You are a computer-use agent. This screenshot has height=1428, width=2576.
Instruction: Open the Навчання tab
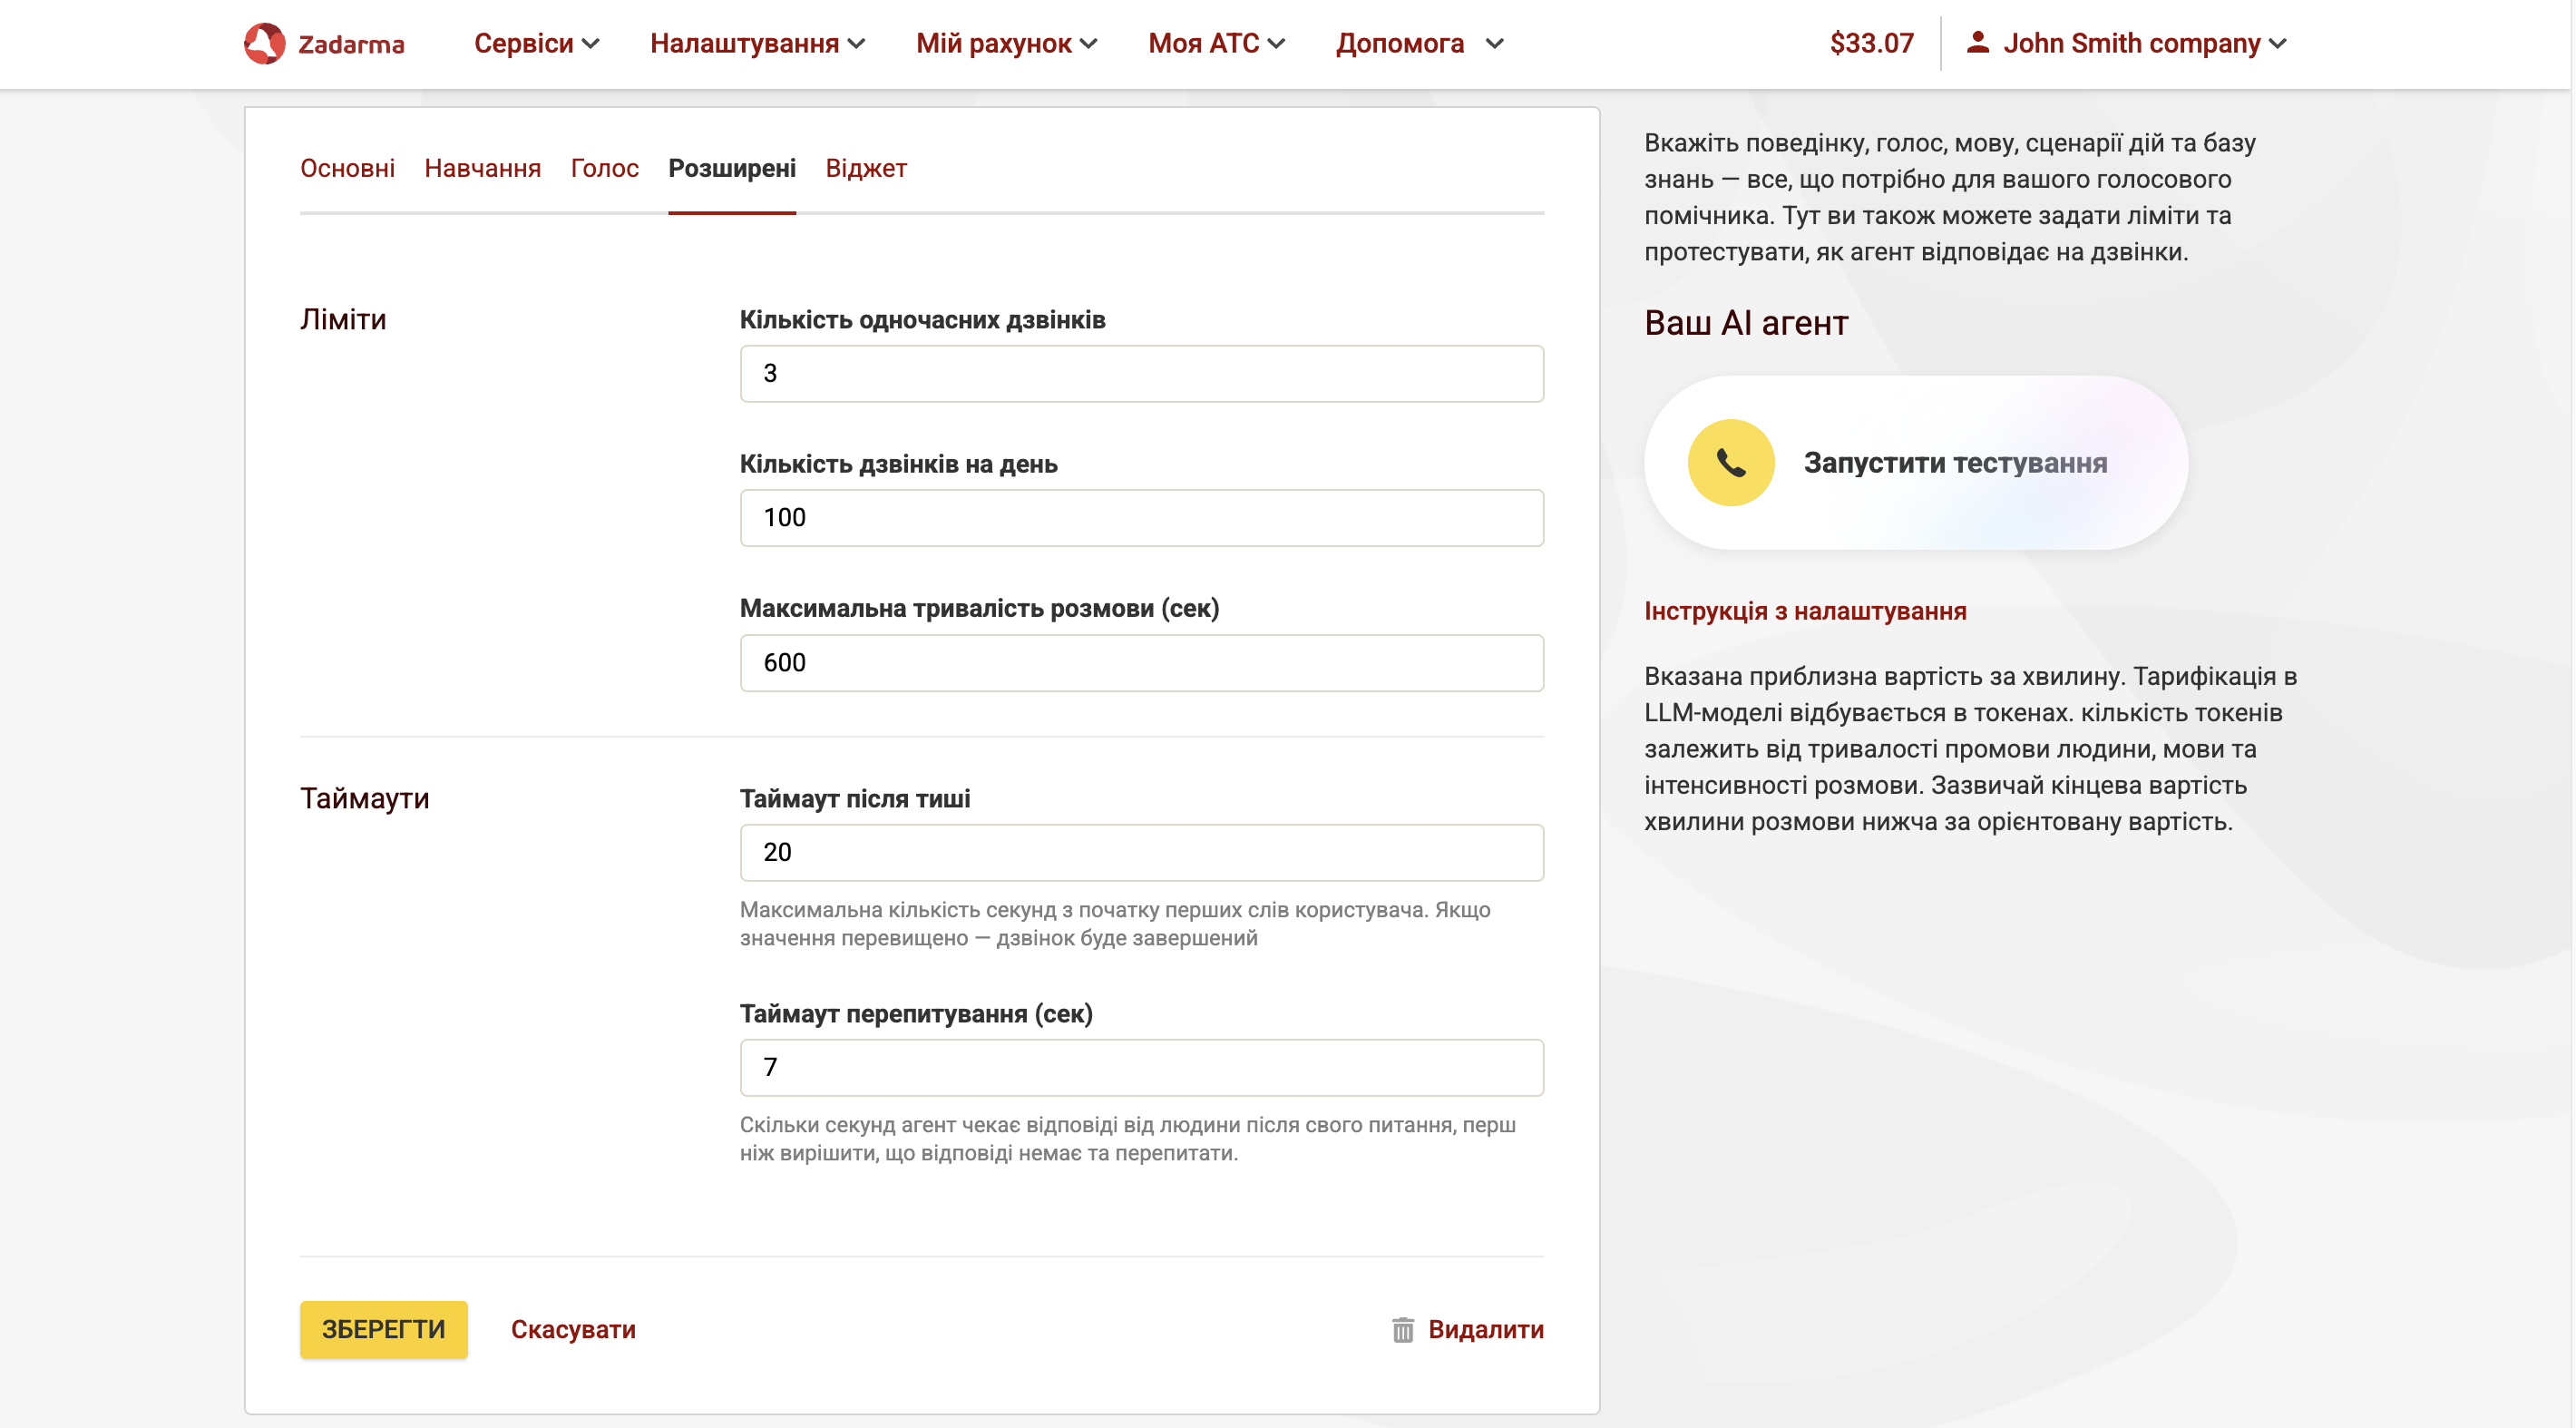pyautogui.click(x=483, y=168)
